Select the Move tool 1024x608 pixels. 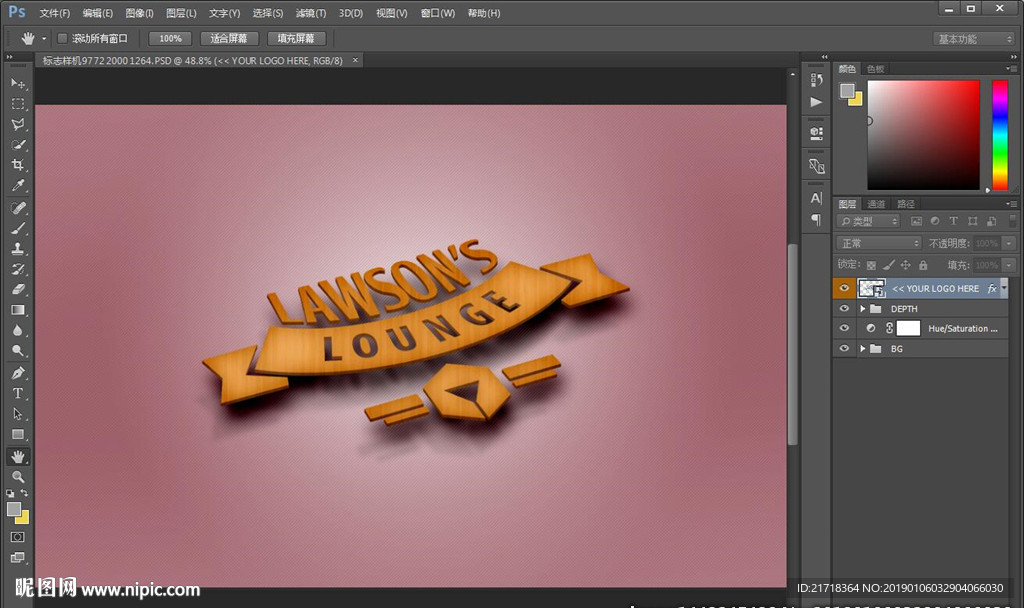[x=18, y=84]
